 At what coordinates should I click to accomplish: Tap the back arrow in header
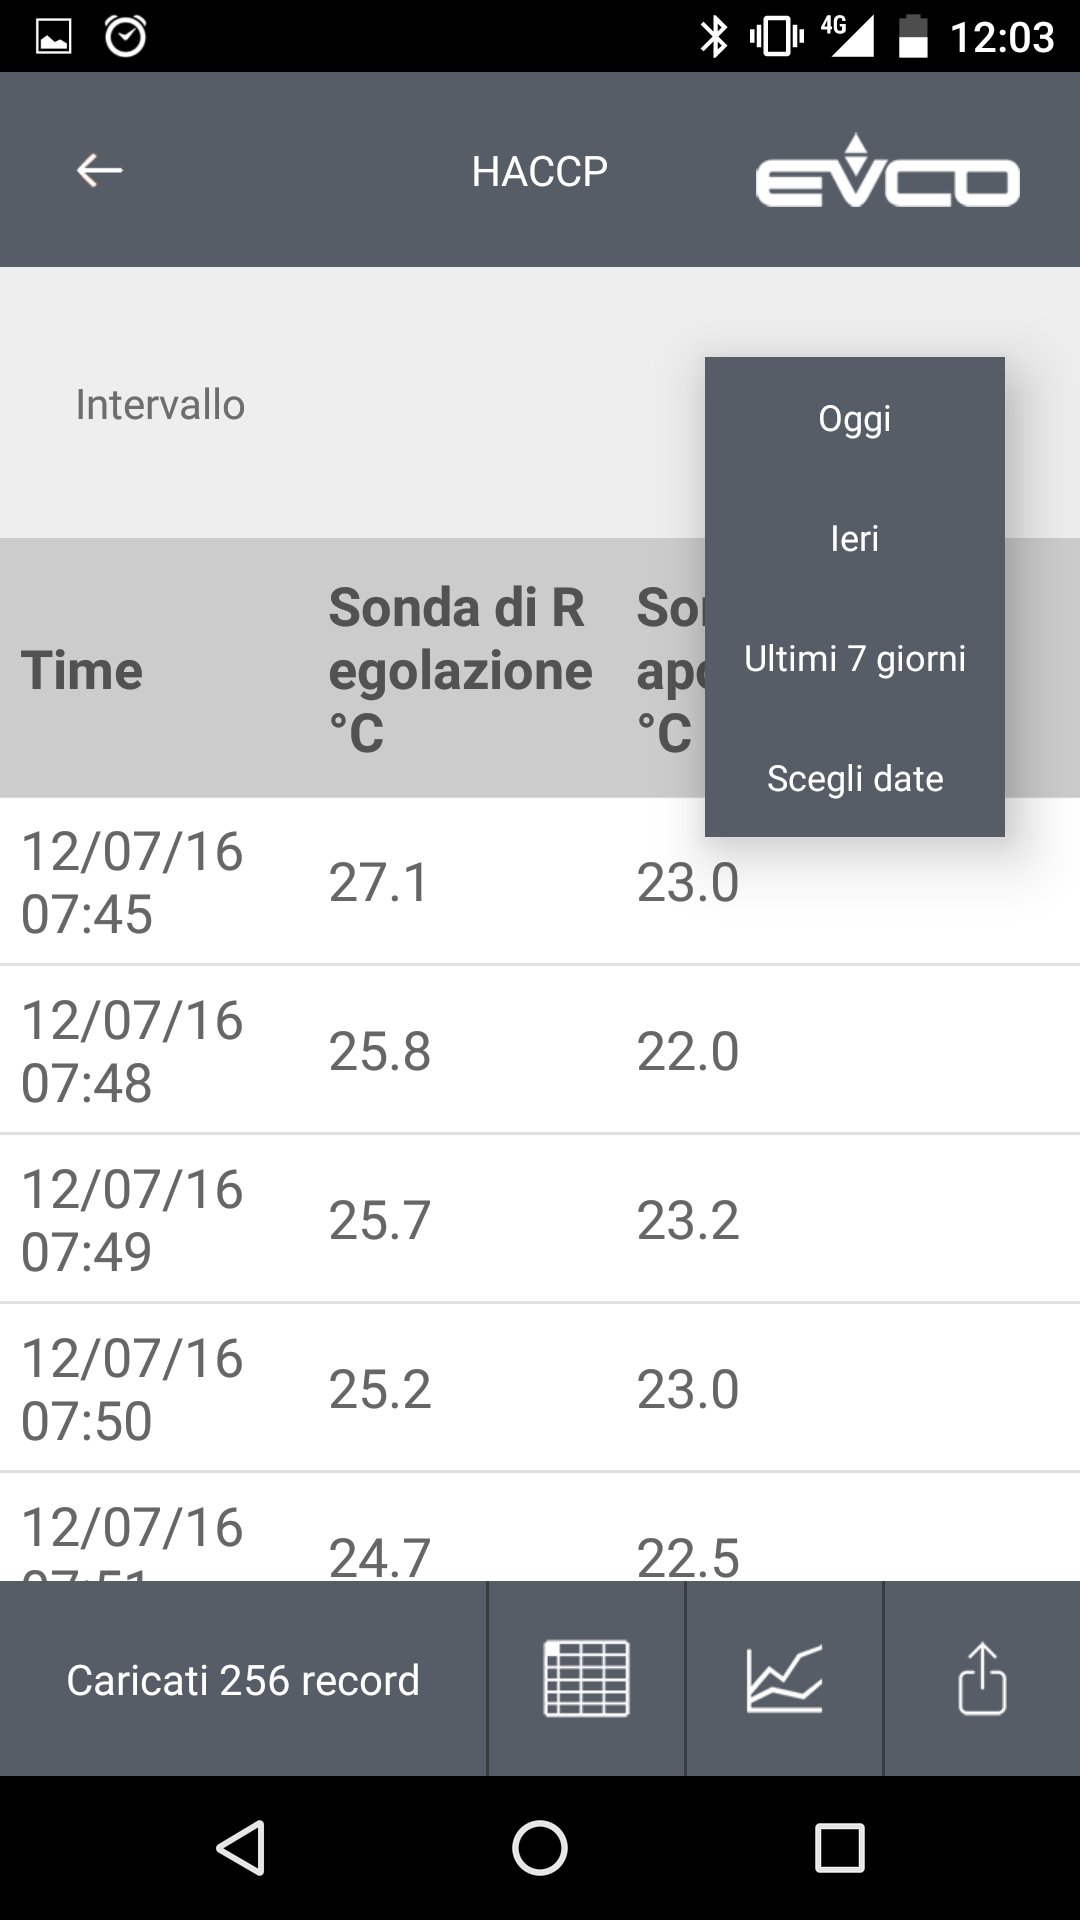point(100,170)
